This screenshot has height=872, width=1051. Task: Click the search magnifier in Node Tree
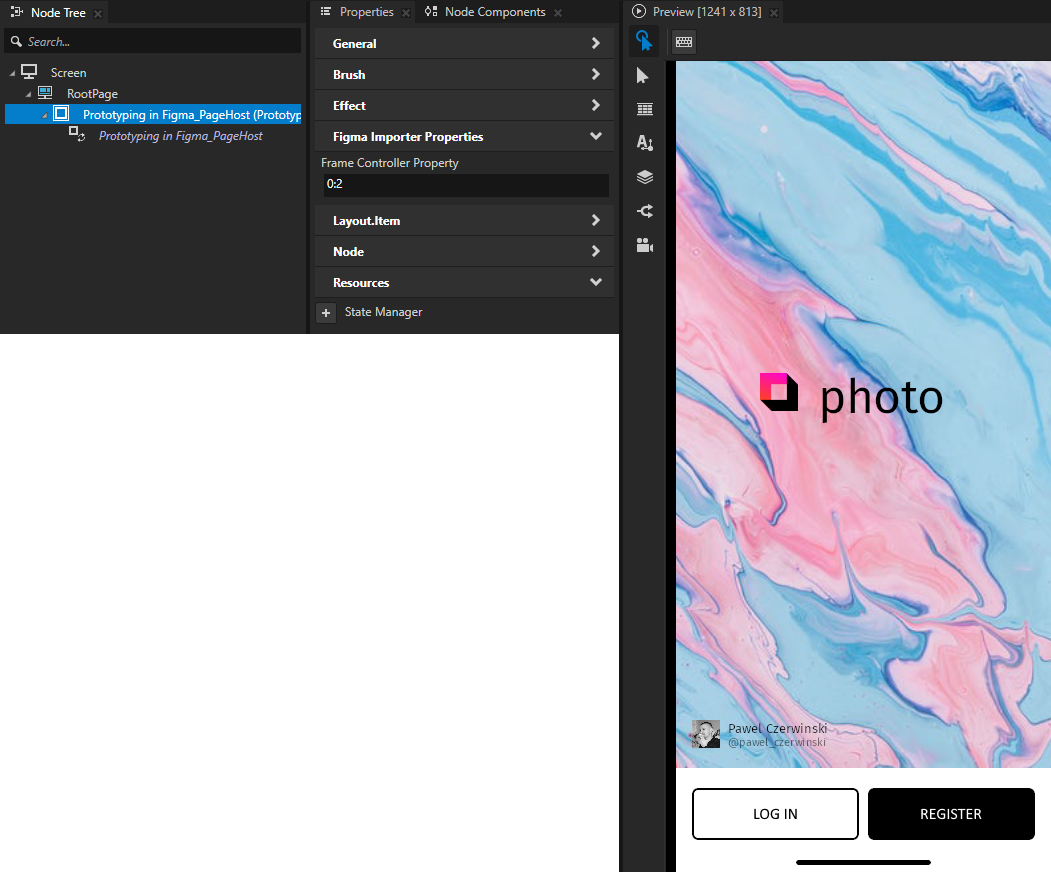click(16, 40)
